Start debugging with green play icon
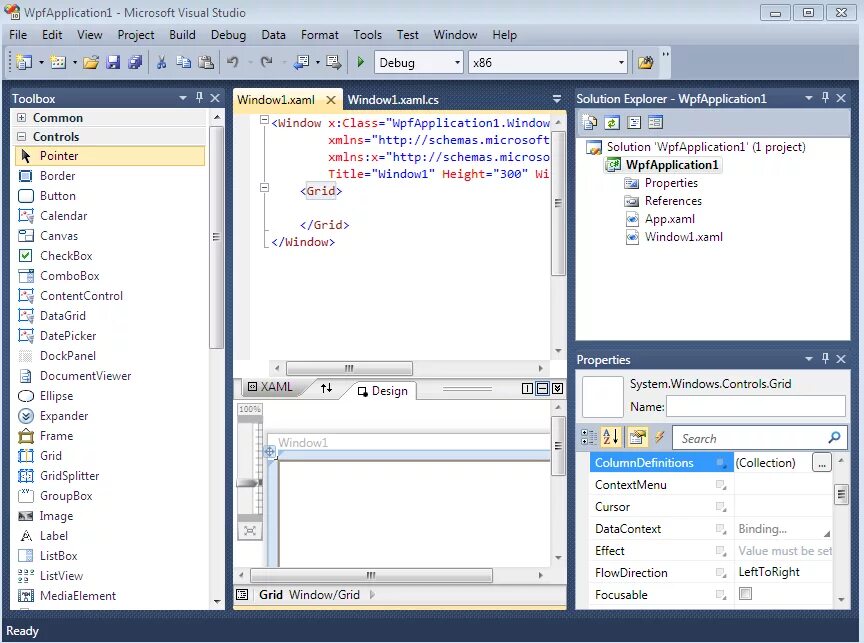This screenshot has width=864, height=643. tap(360, 62)
